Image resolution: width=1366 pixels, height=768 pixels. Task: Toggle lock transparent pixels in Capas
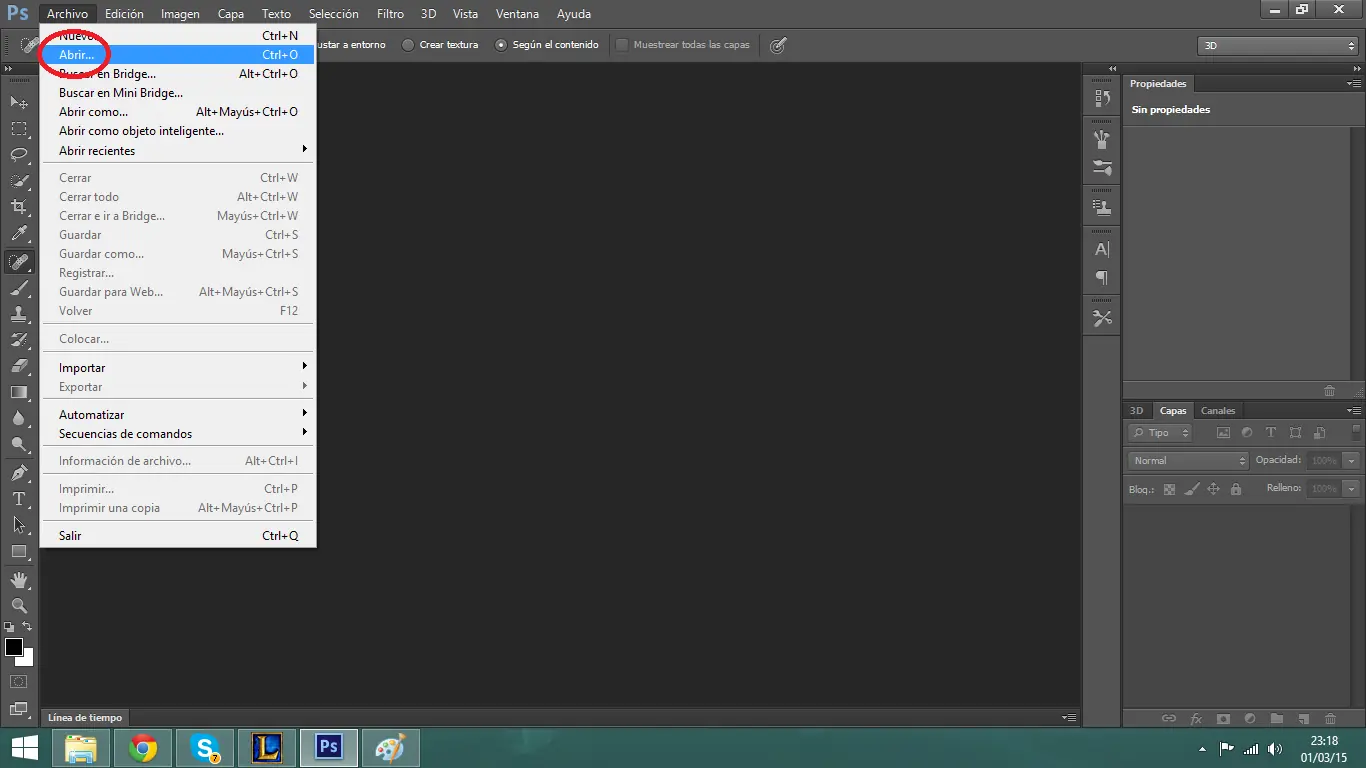pos(1169,489)
